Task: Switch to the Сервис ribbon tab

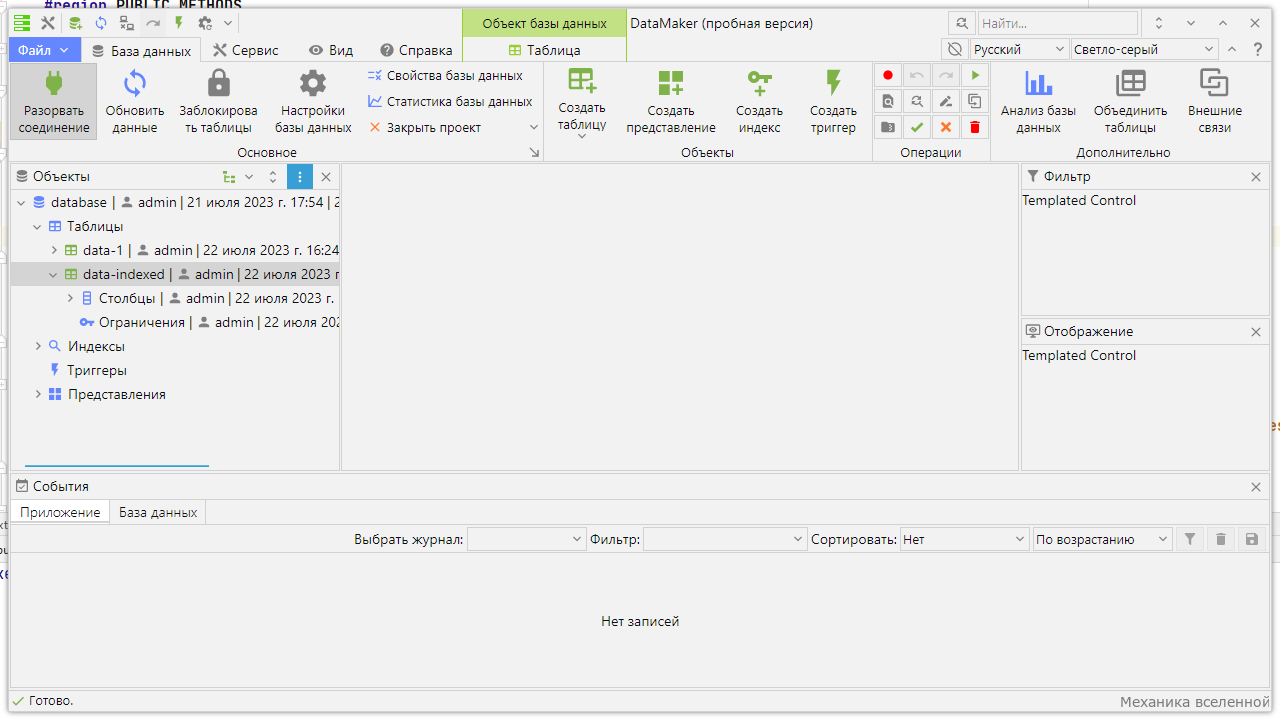Action: click(246, 50)
